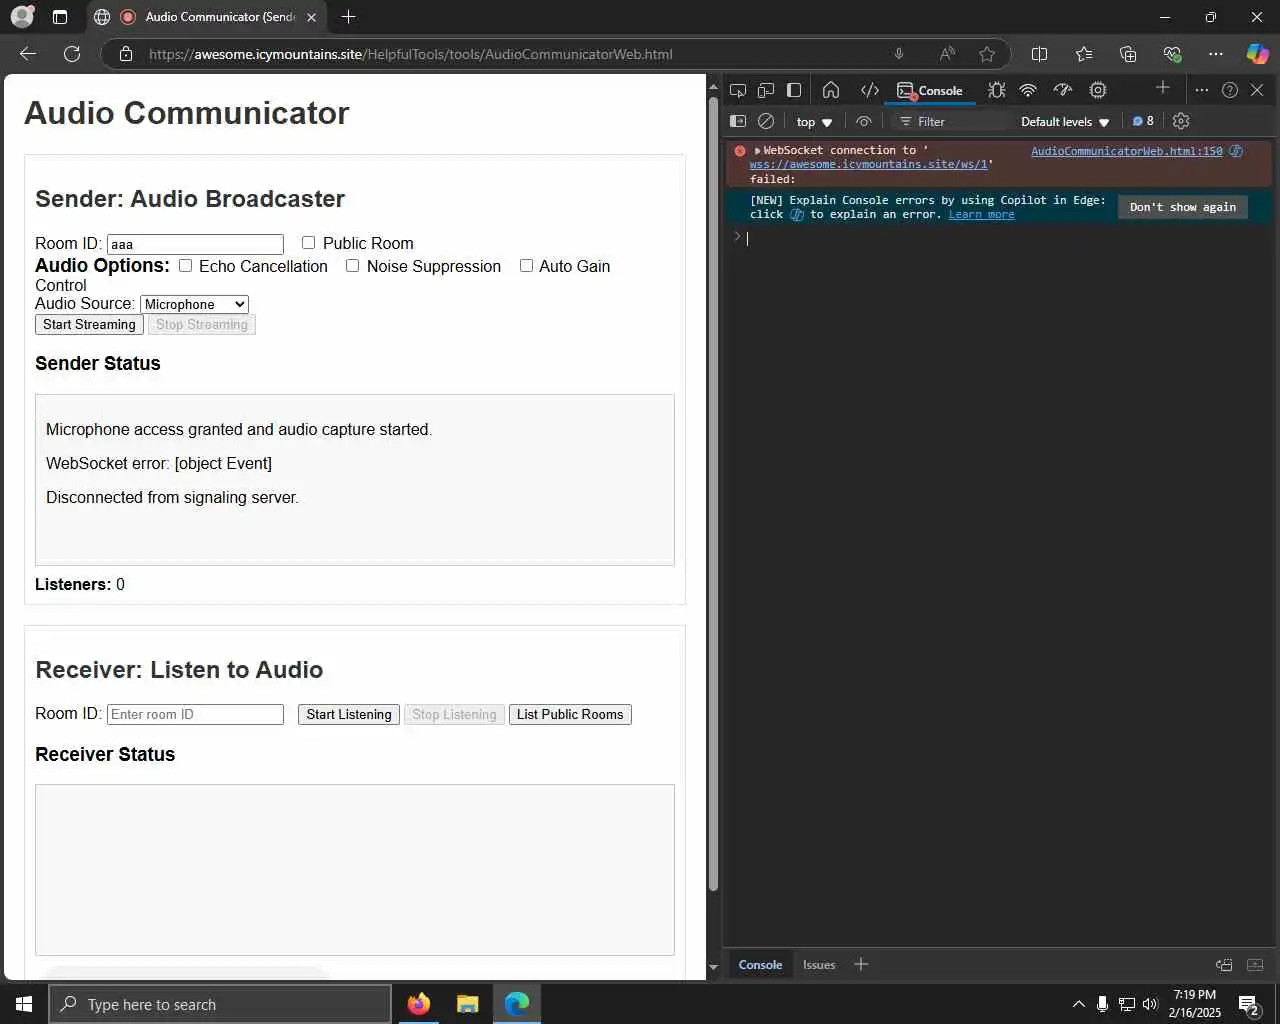
Task: Toggle device emulation in DevTools
Action: 766,90
